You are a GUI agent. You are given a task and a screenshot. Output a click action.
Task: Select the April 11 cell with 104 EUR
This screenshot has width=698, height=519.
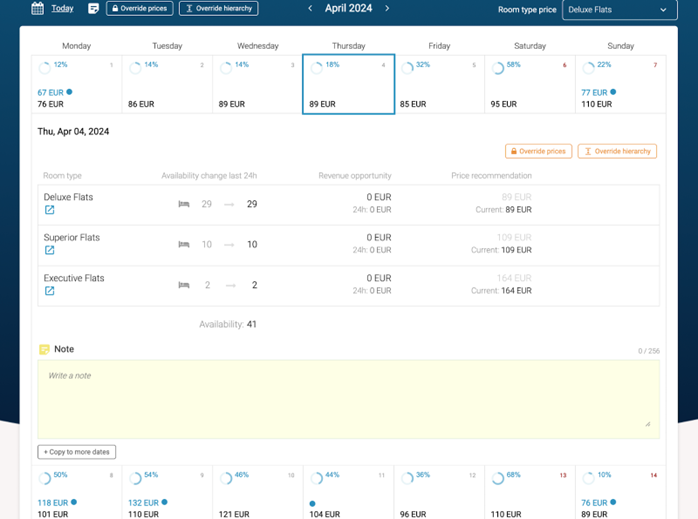point(349,493)
